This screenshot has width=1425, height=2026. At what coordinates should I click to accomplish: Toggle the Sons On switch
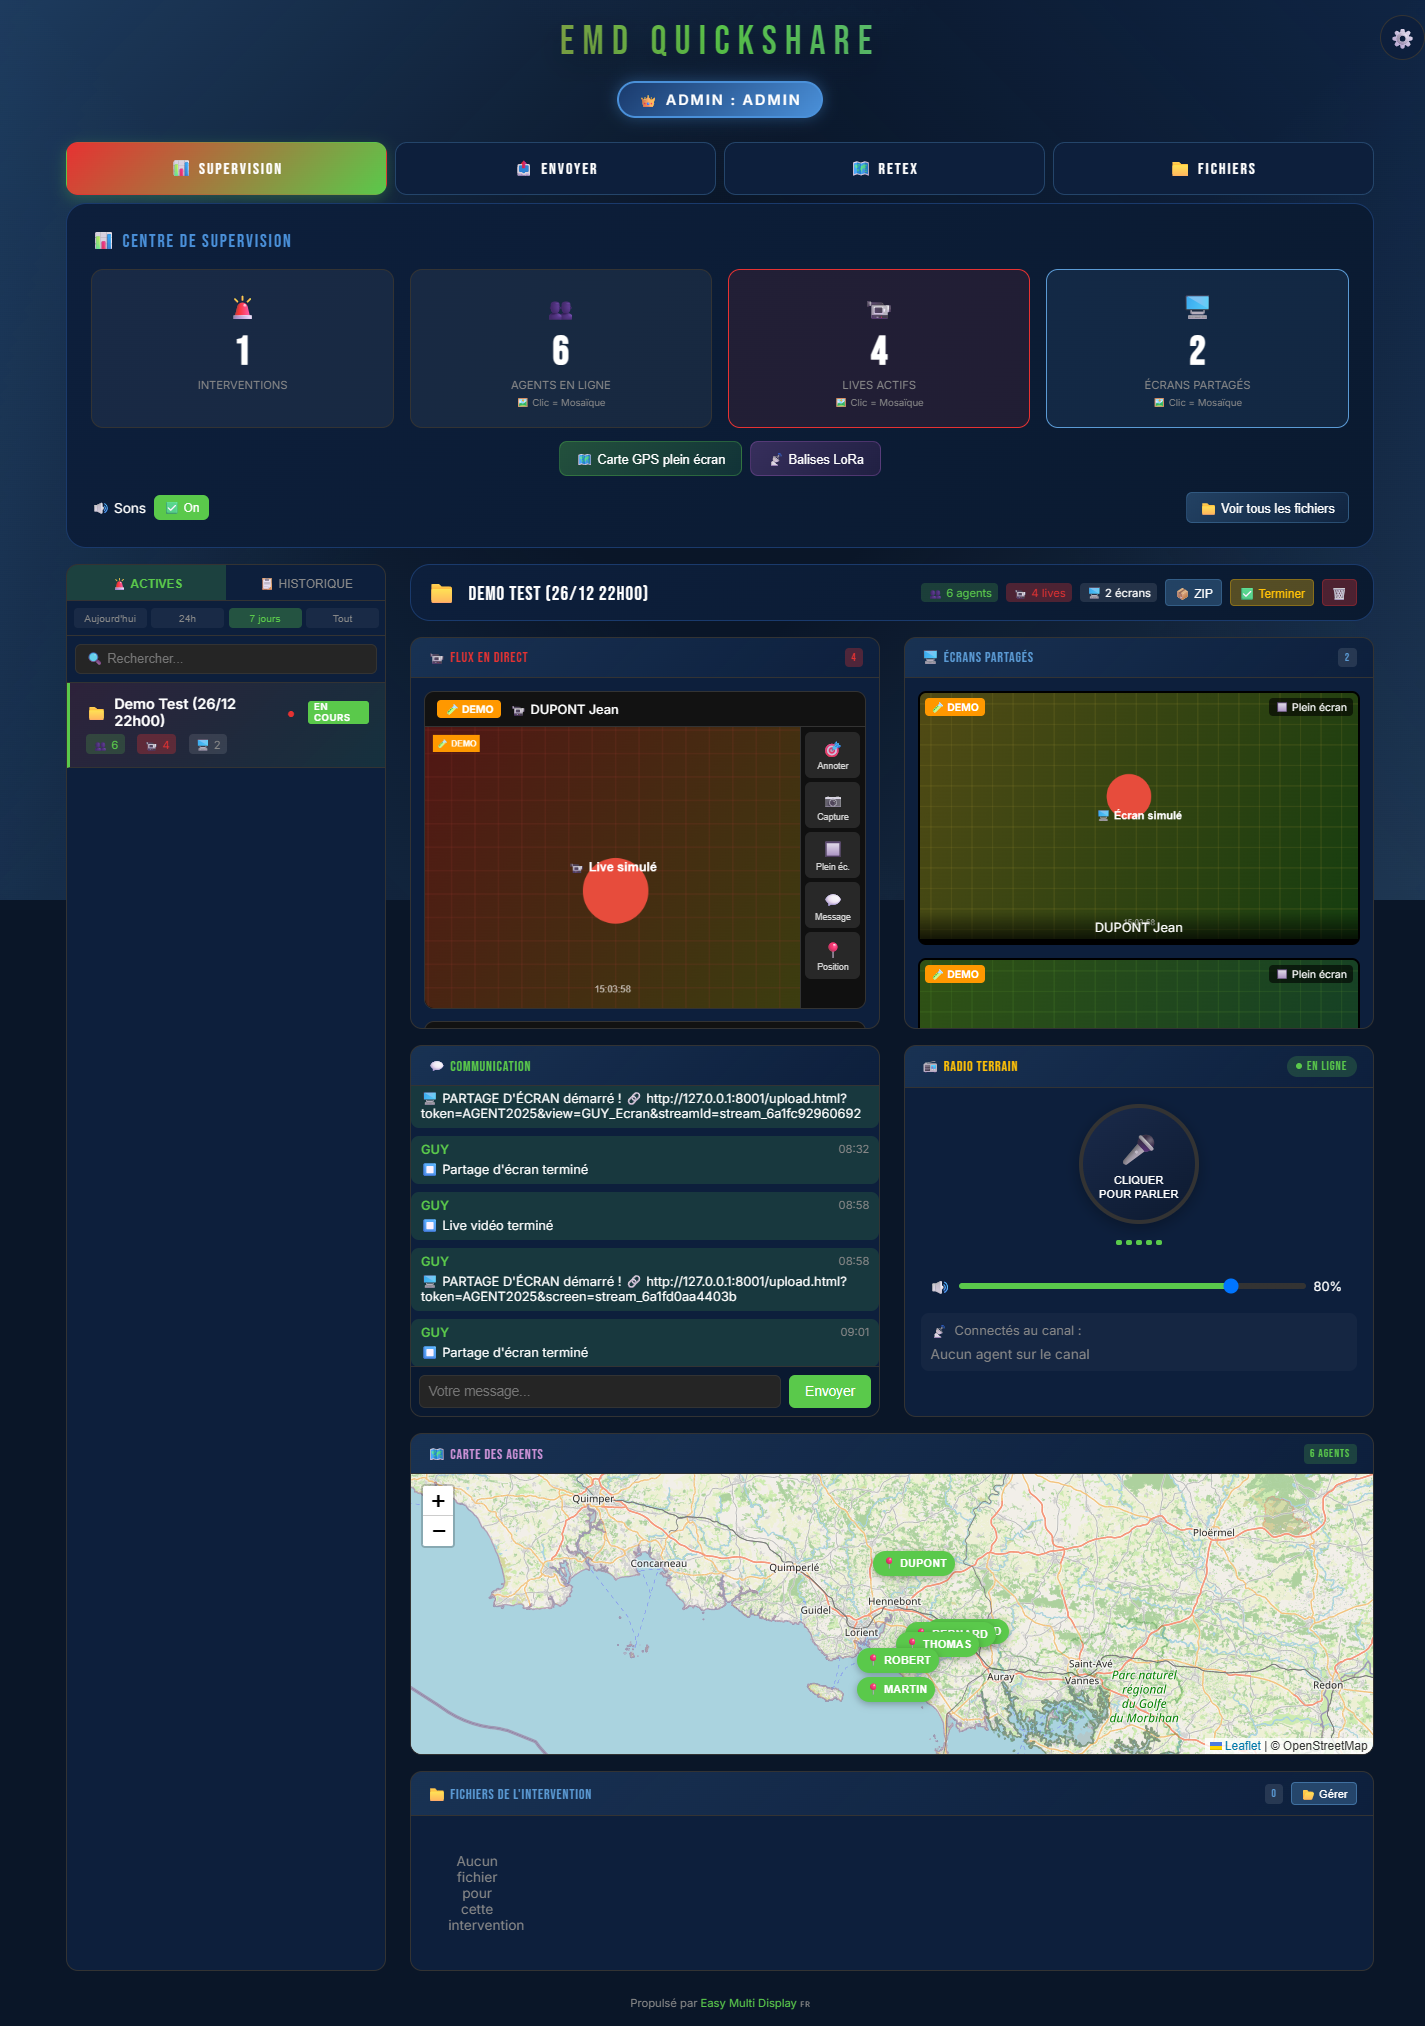click(181, 508)
